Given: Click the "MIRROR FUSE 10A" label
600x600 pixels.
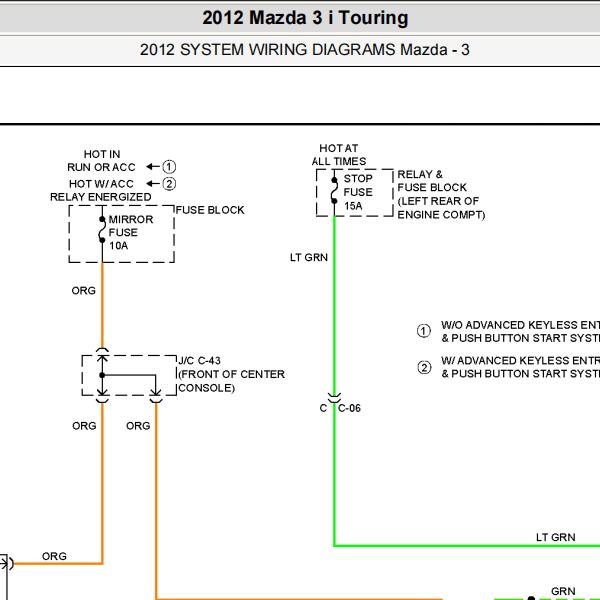Looking at the screenshot, I should point(131,232).
